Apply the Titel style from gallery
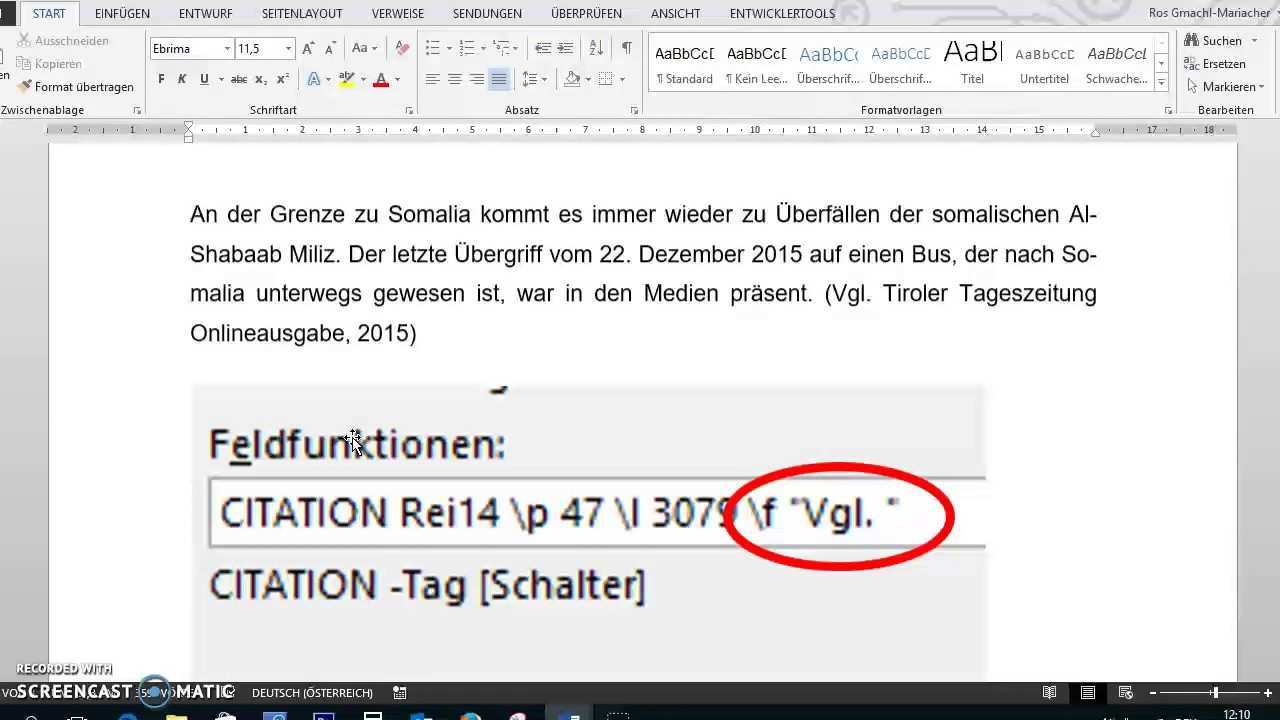1280x720 pixels. pyautogui.click(x=972, y=62)
